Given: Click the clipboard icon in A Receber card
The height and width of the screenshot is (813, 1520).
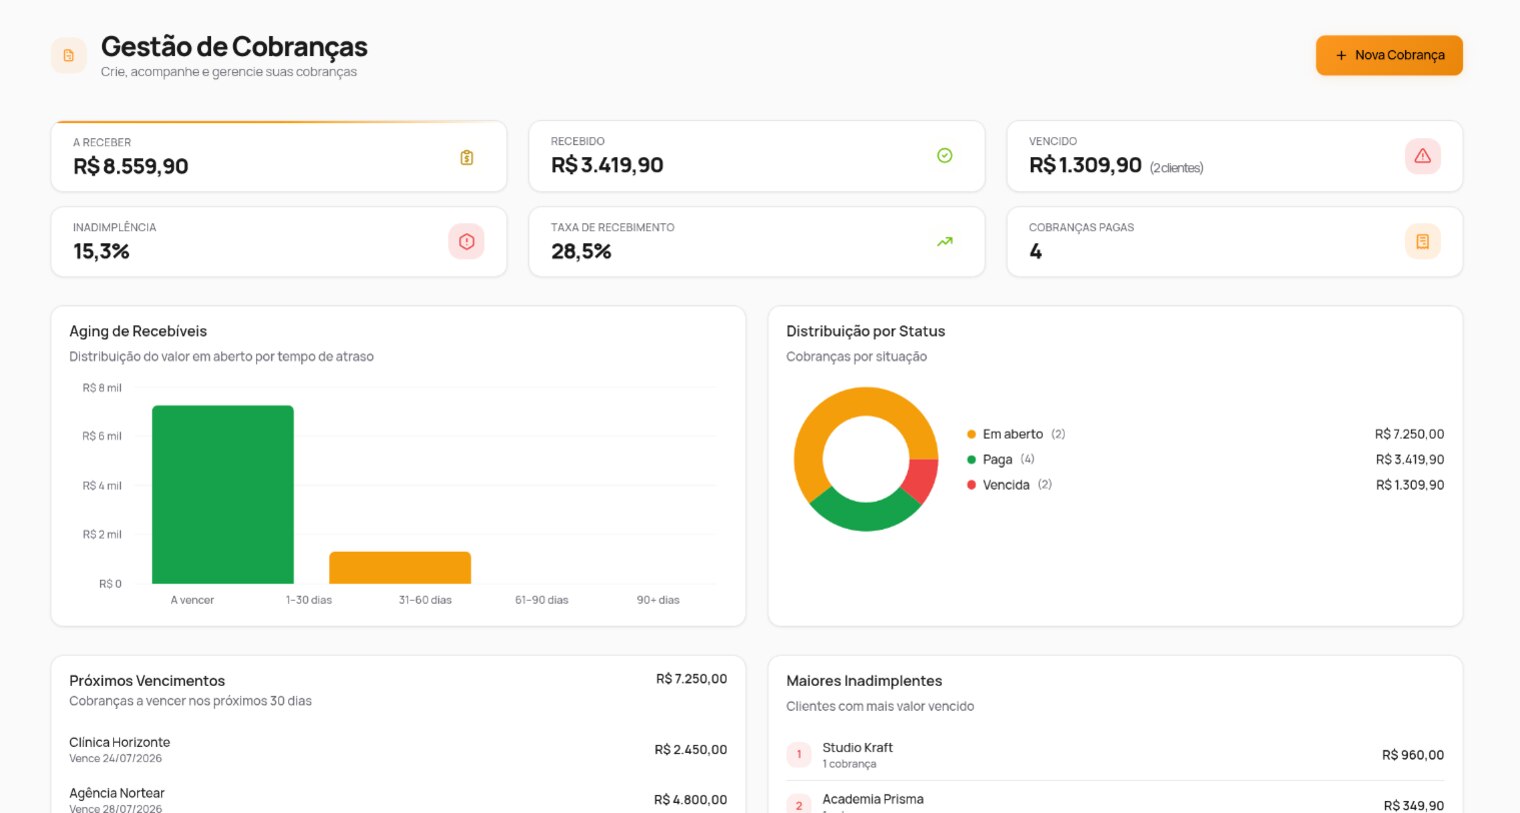Looking at the screenshot, I should [x=467, y=157].
